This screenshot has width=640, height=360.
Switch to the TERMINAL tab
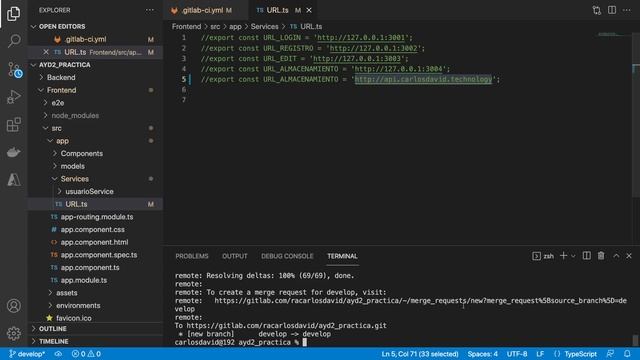(342, 256)
